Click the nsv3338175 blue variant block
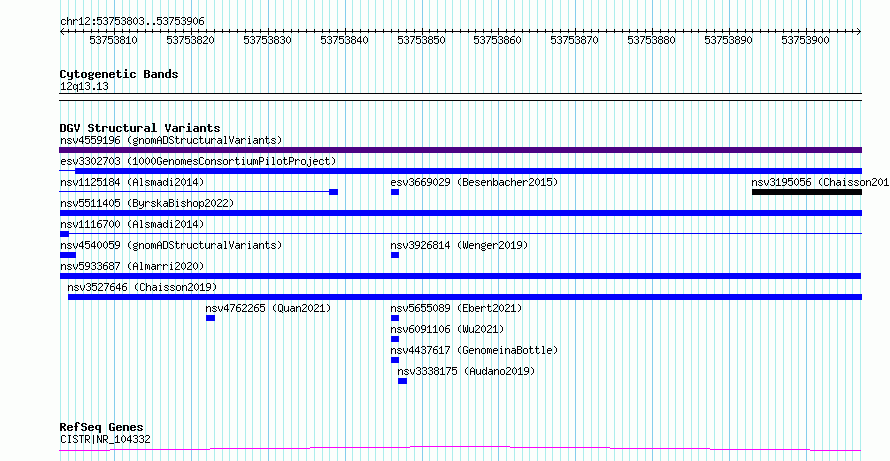 (x=402, y=381)
